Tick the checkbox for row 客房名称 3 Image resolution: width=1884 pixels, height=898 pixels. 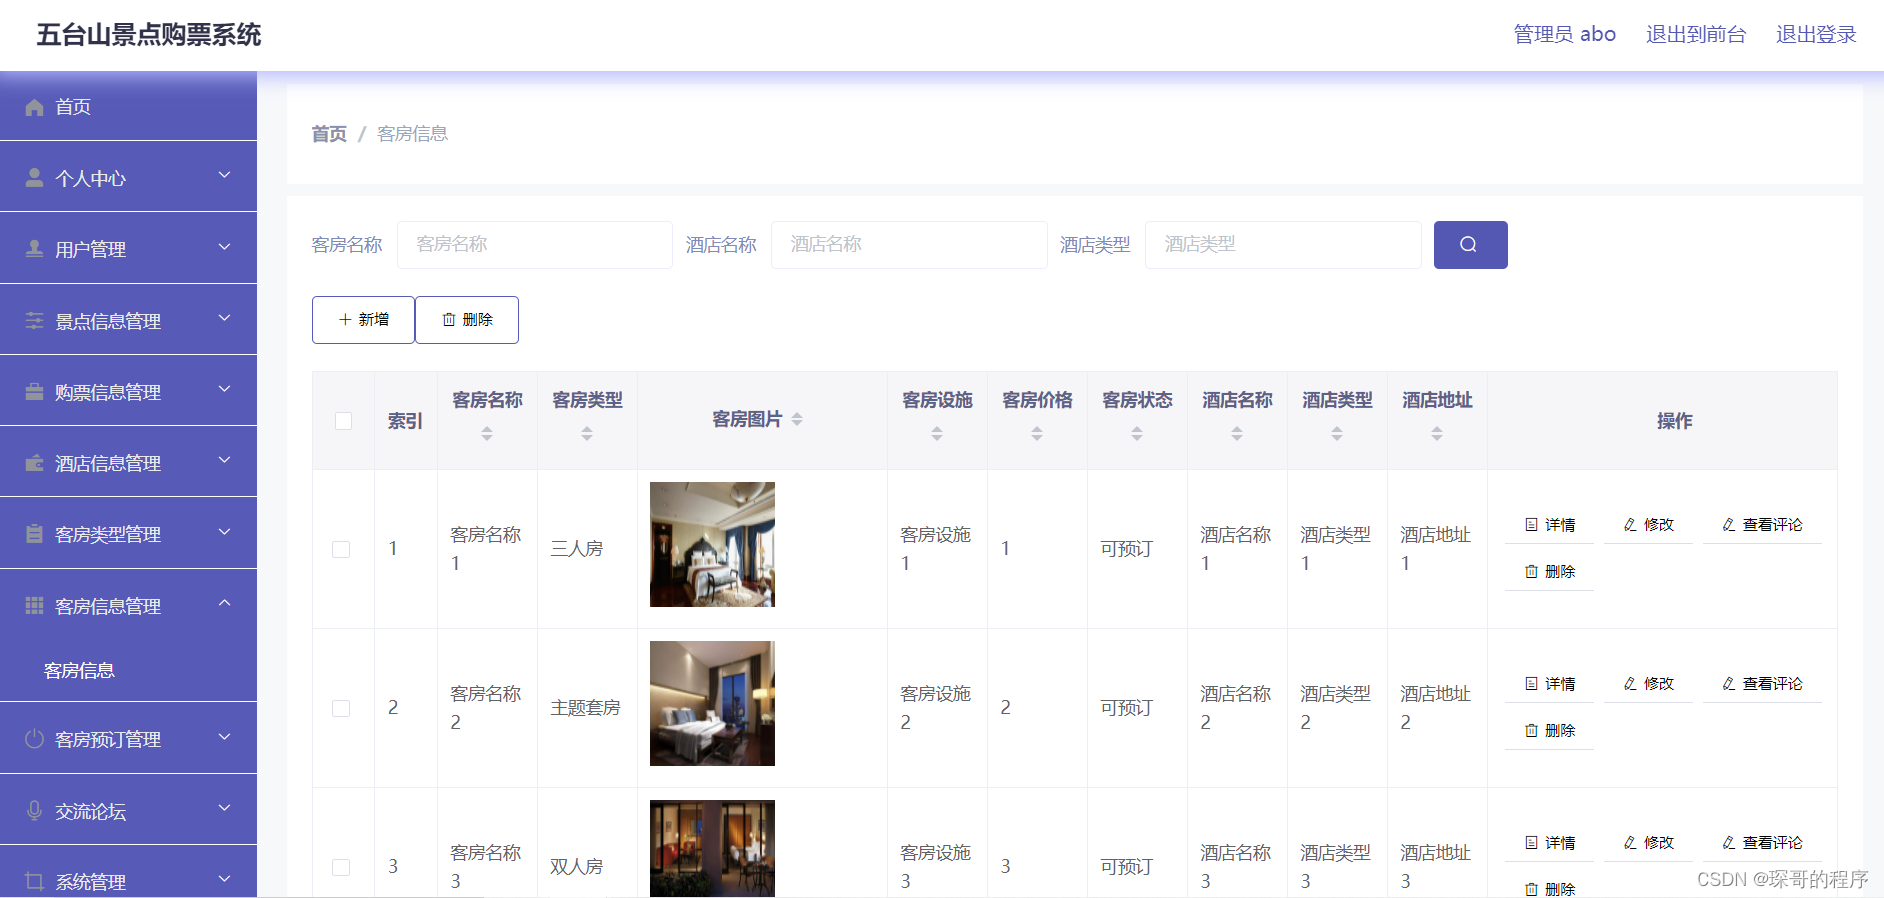341,867
